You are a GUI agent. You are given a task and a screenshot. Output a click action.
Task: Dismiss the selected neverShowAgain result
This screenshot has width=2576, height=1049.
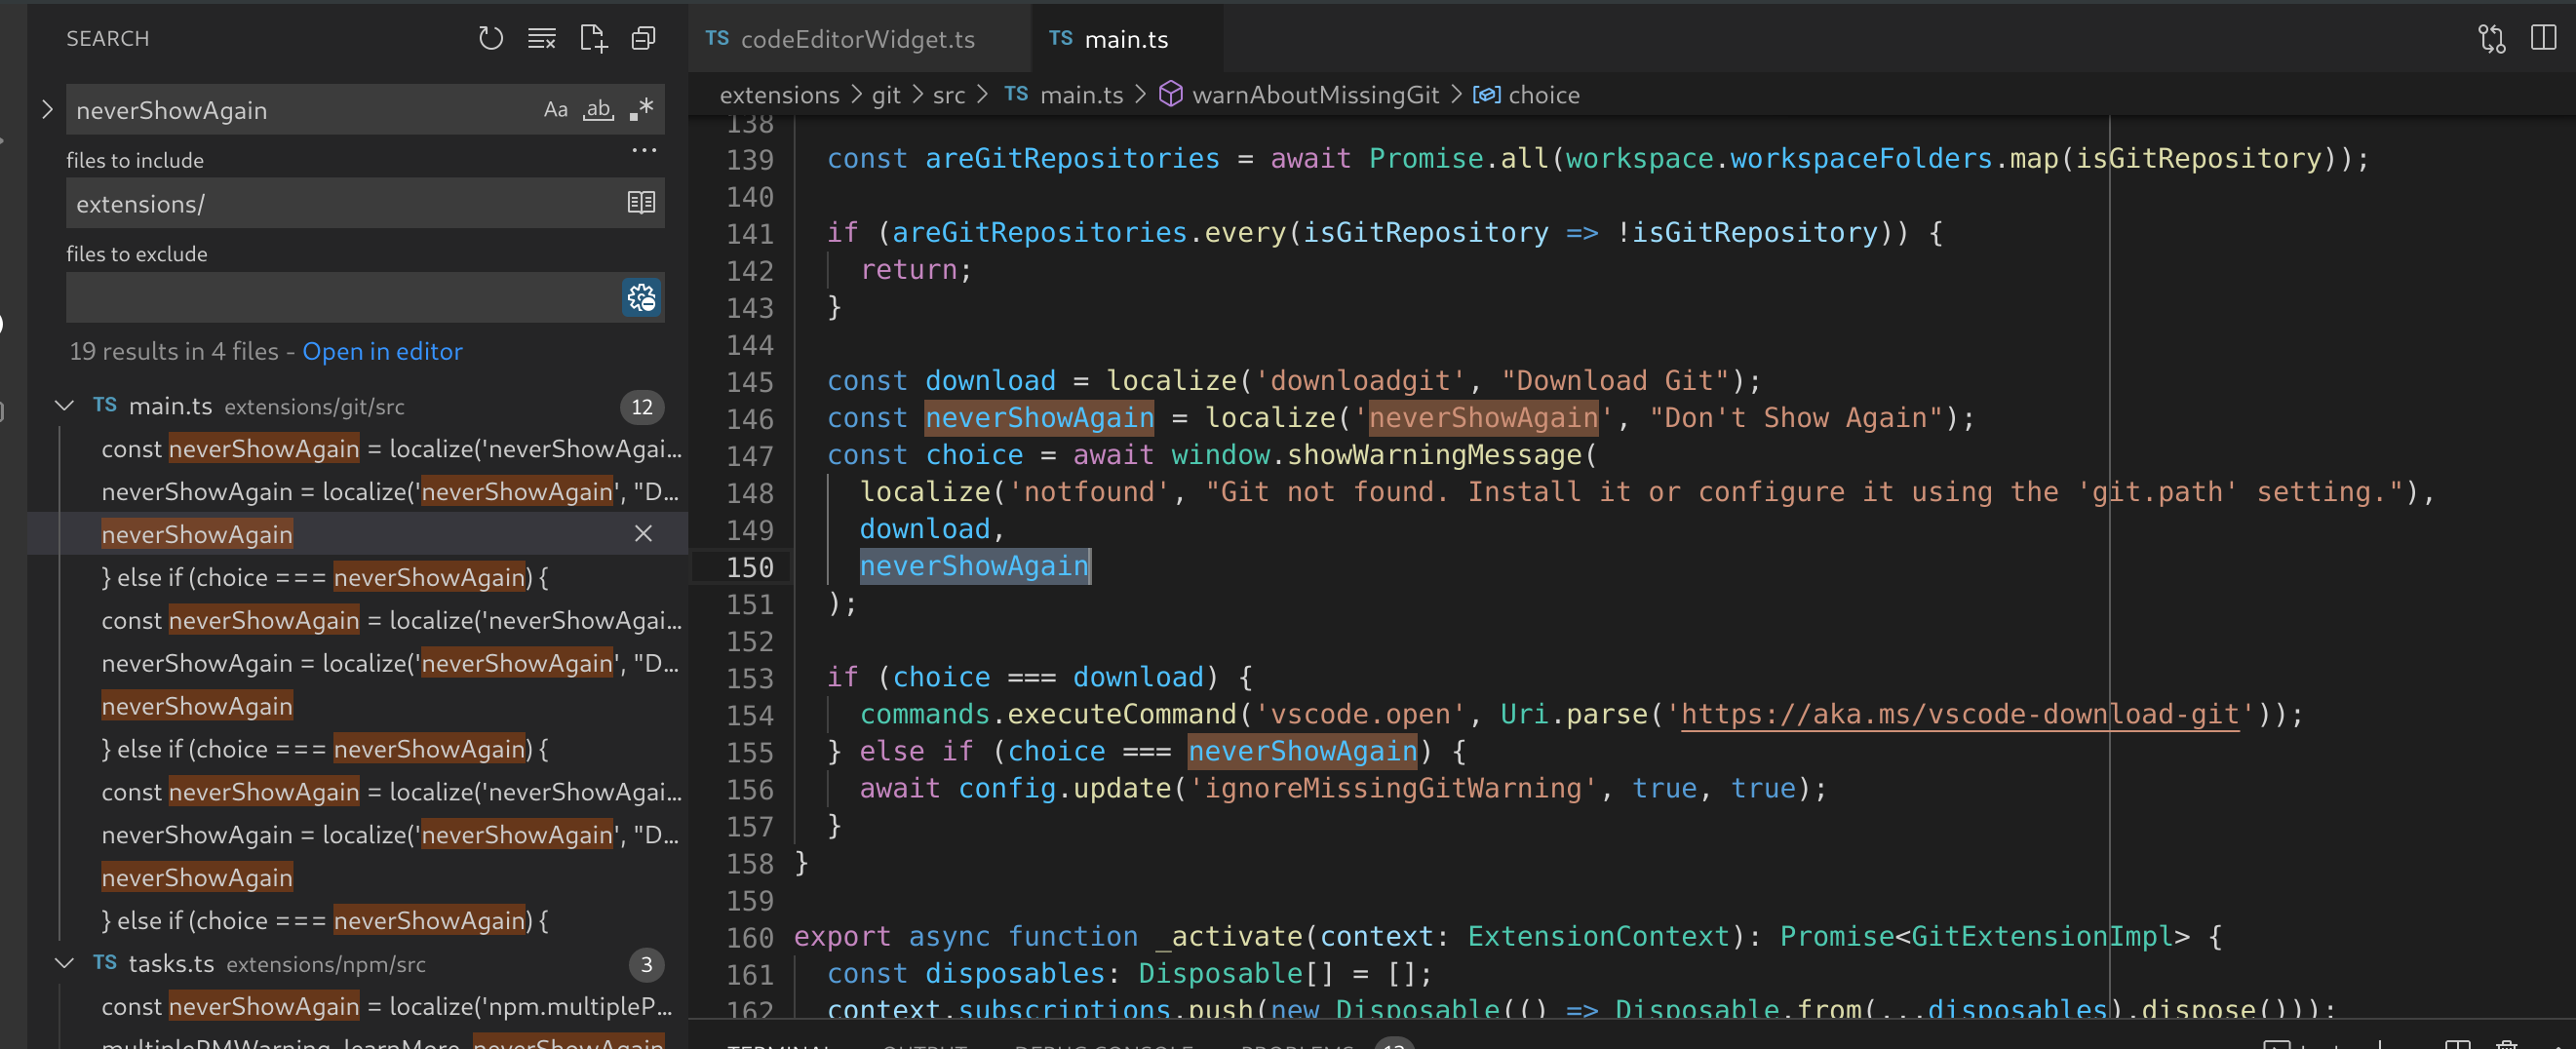[643, 534]
